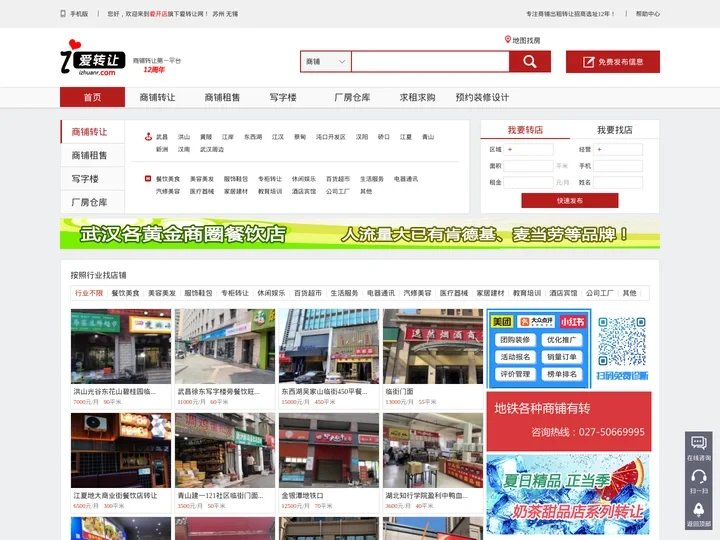Open the 临街门面 listing photo
The height and width of the screenshot is (540, 720).
point(433,346)
